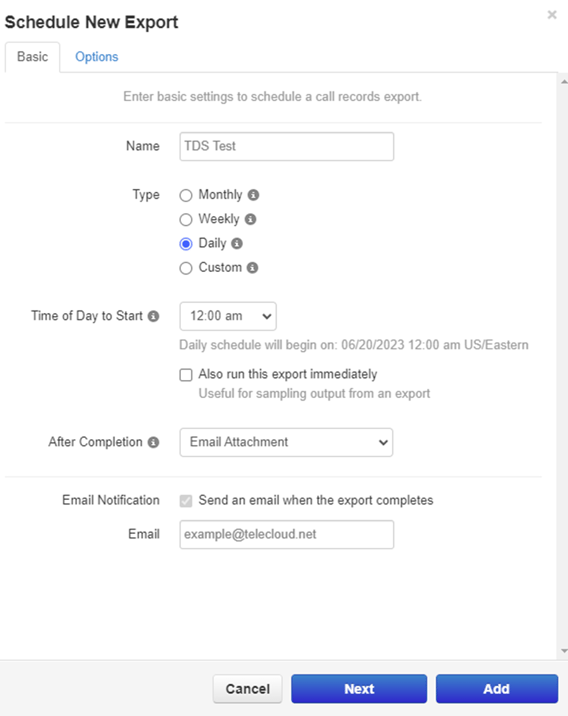Viewport: 568px width, 716px height.
Task: Click the info icon next to Daily
Action: pyautogui.click(x=237, y=243)
